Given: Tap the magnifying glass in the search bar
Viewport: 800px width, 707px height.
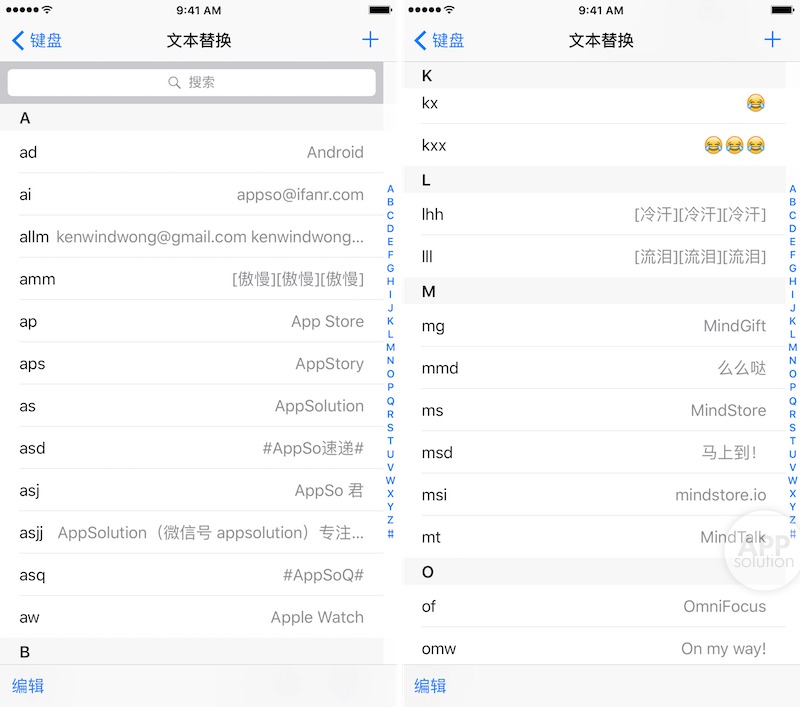Looking at the screenshot, I should pyautogui.click(x=174, y=82).
